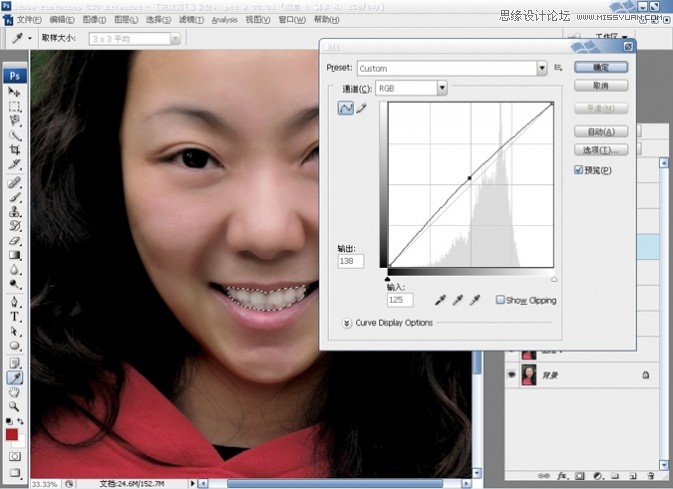Expand Curve Display Options

[346, 323]
